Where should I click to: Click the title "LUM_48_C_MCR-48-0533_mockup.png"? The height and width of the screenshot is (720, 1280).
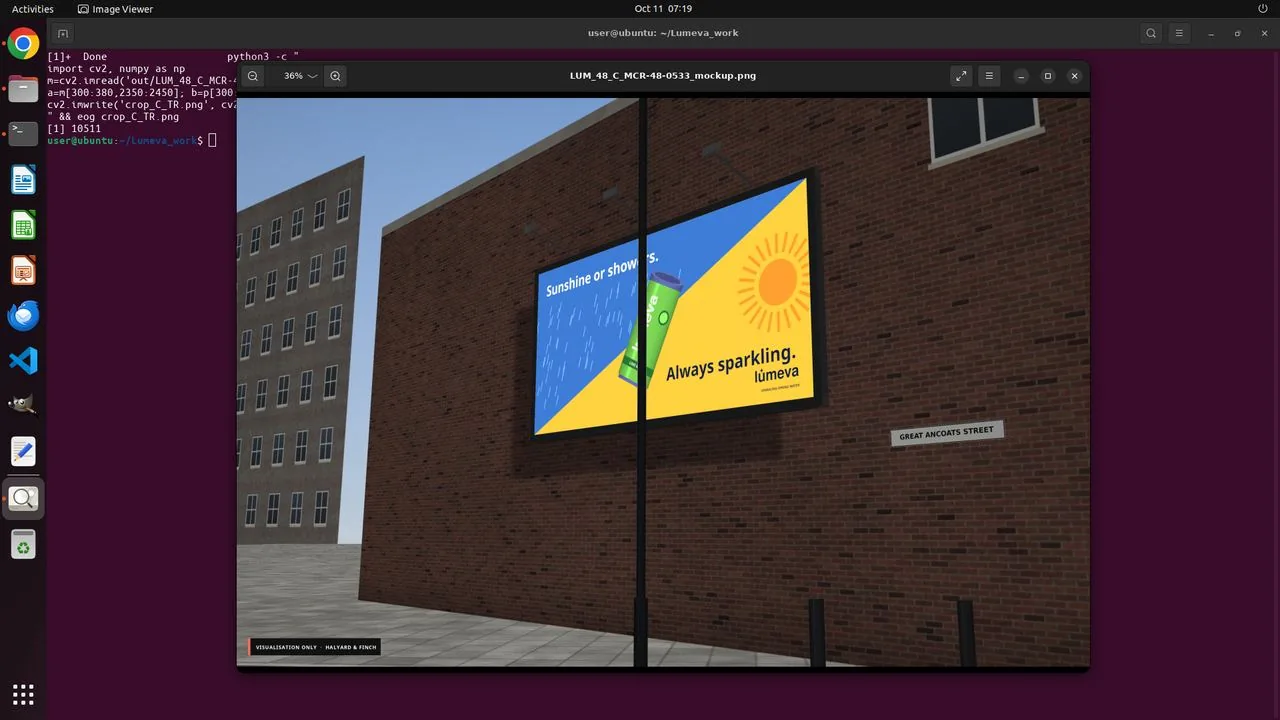662,76
